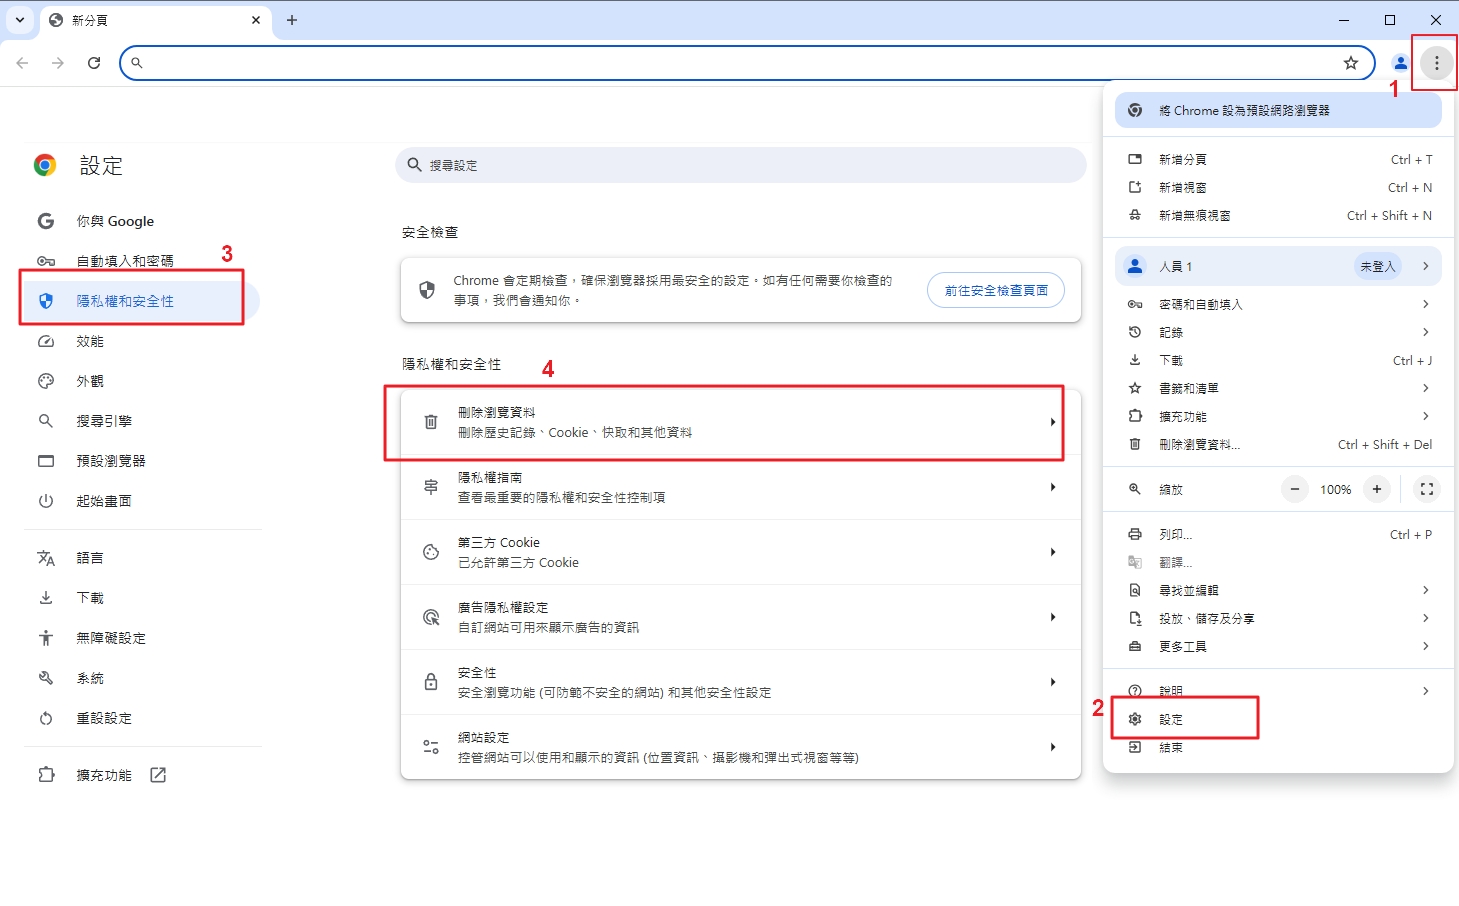Screen dimensions: 1459x906
Task: Zoom out with the minus button
Action: [x=1294, y=489]
